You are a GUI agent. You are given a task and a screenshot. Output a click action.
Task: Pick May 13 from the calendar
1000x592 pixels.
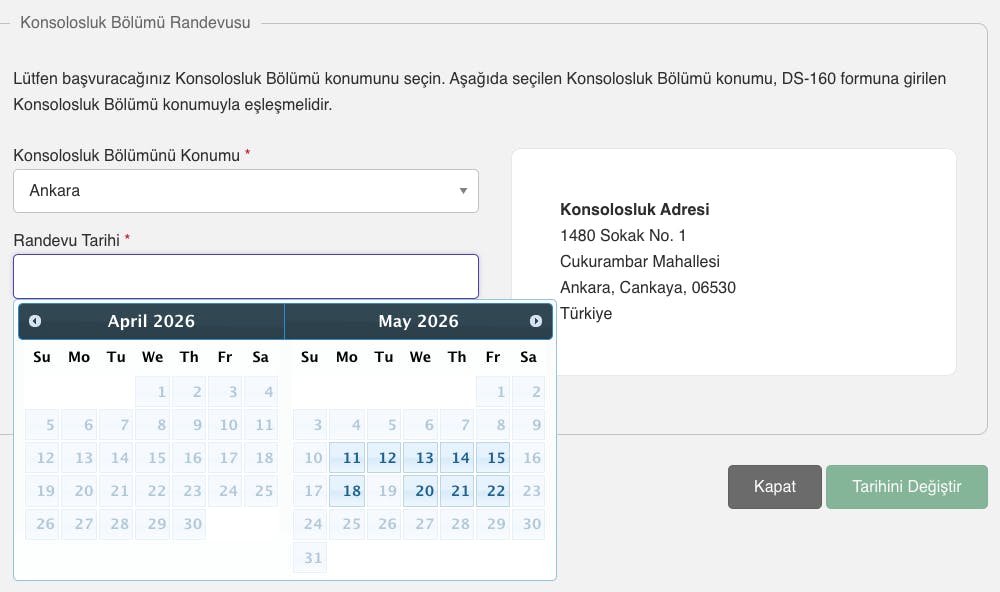coord(420,457)
